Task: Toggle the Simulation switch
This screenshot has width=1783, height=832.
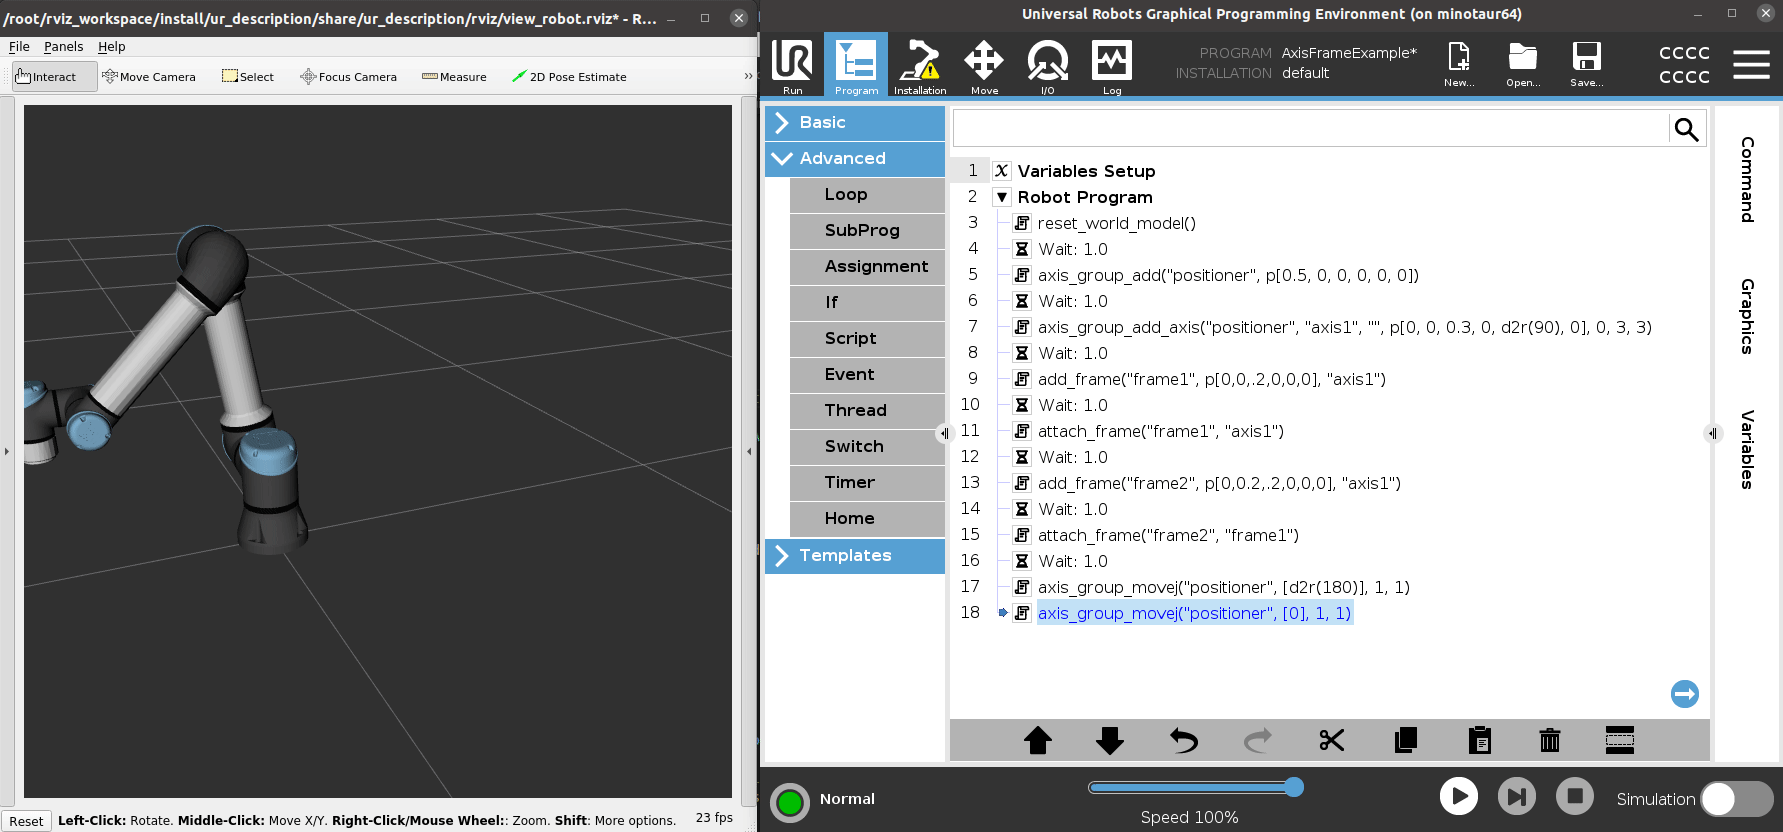Action: (1736, 799)
